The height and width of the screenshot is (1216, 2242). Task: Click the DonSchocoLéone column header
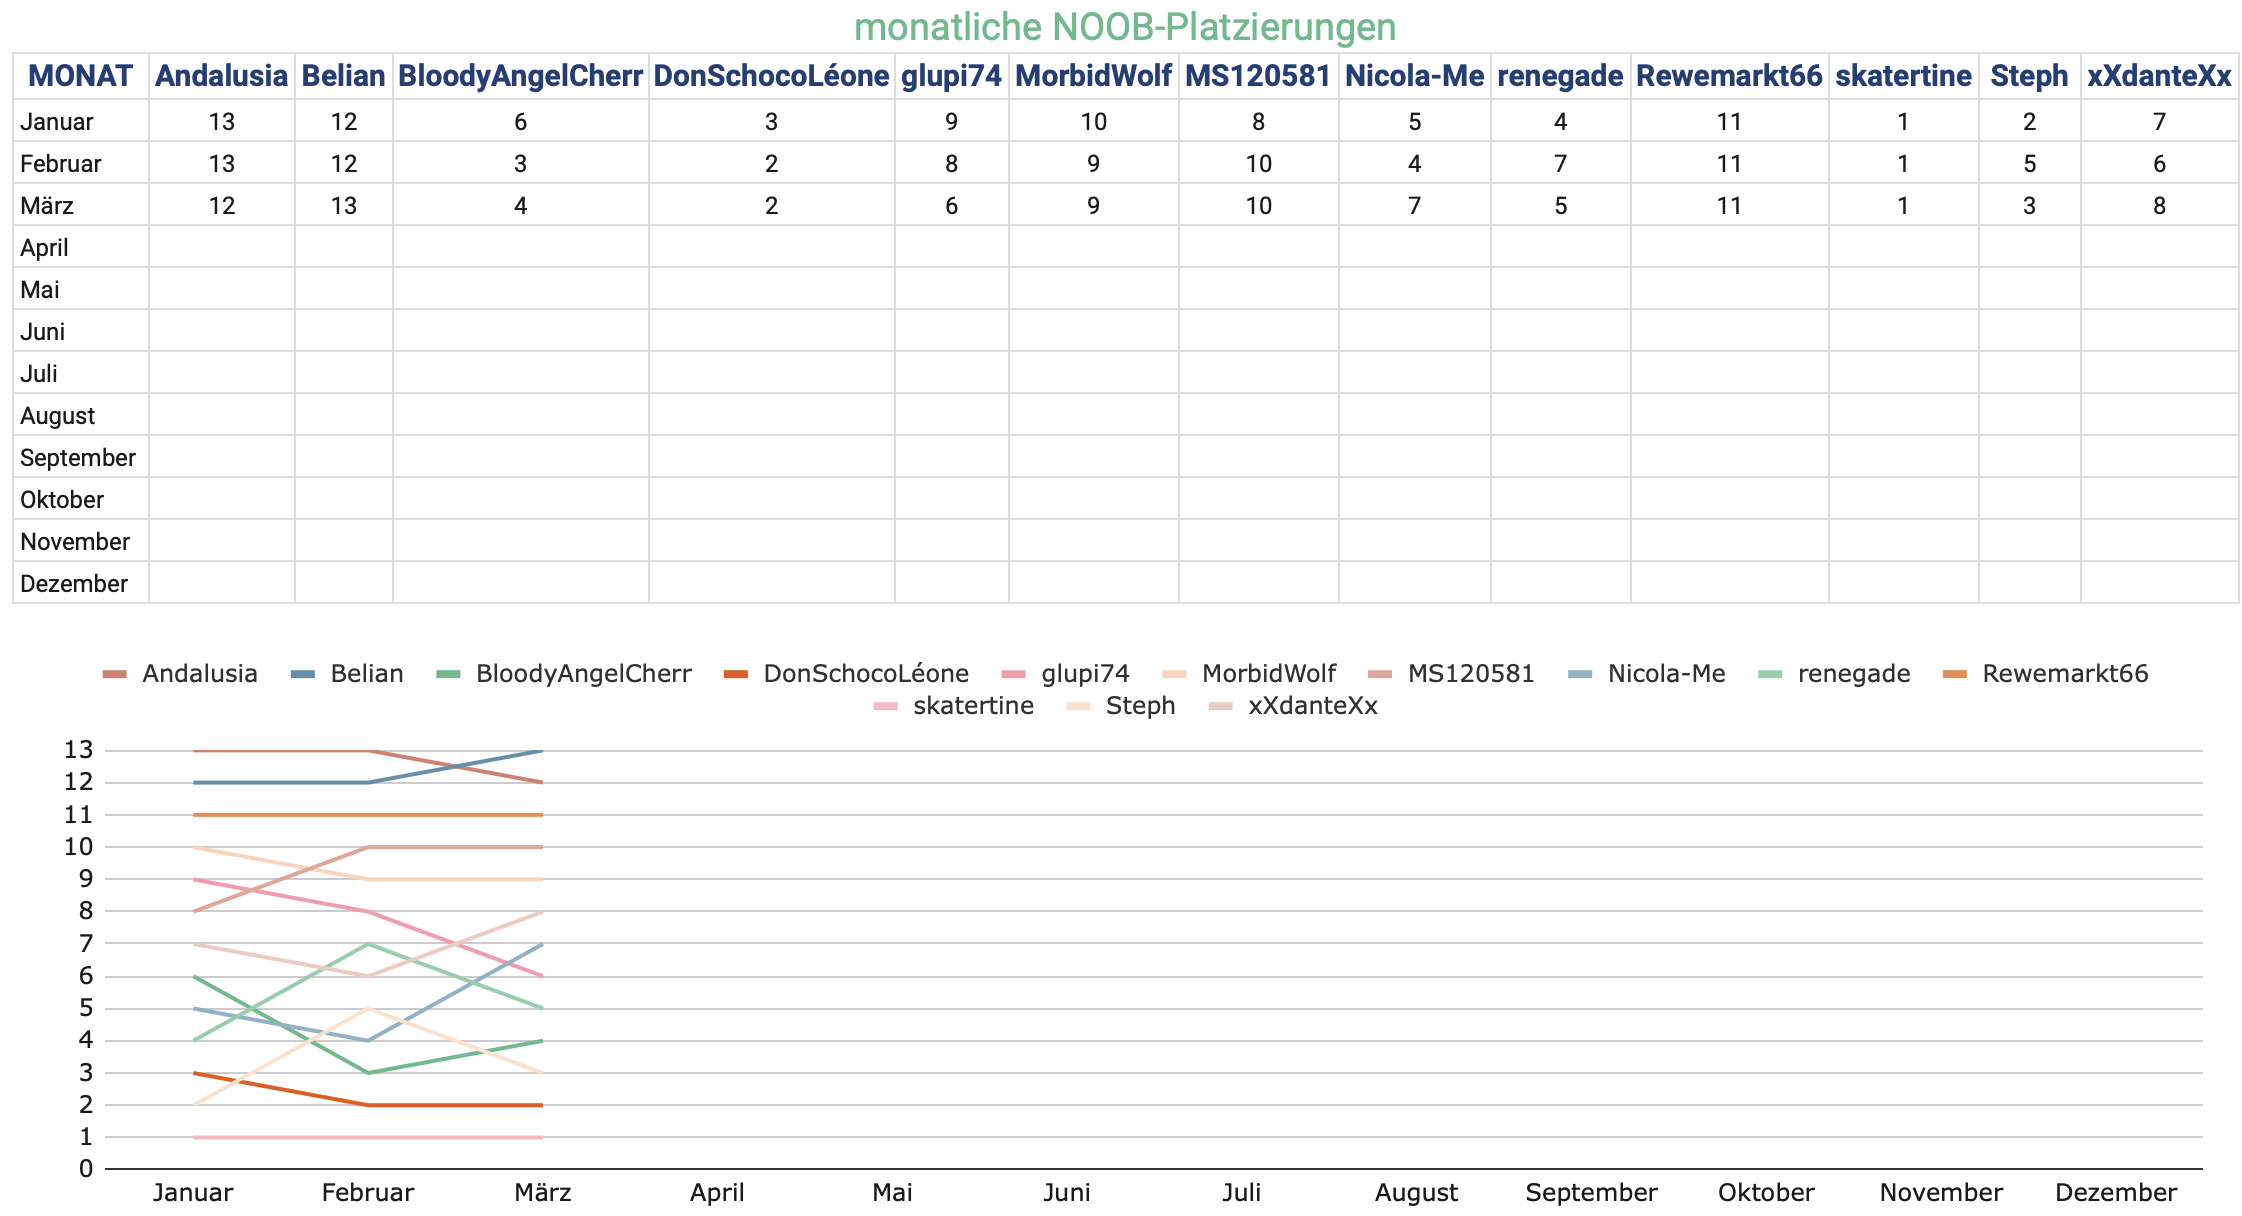(x=772, y=76)
